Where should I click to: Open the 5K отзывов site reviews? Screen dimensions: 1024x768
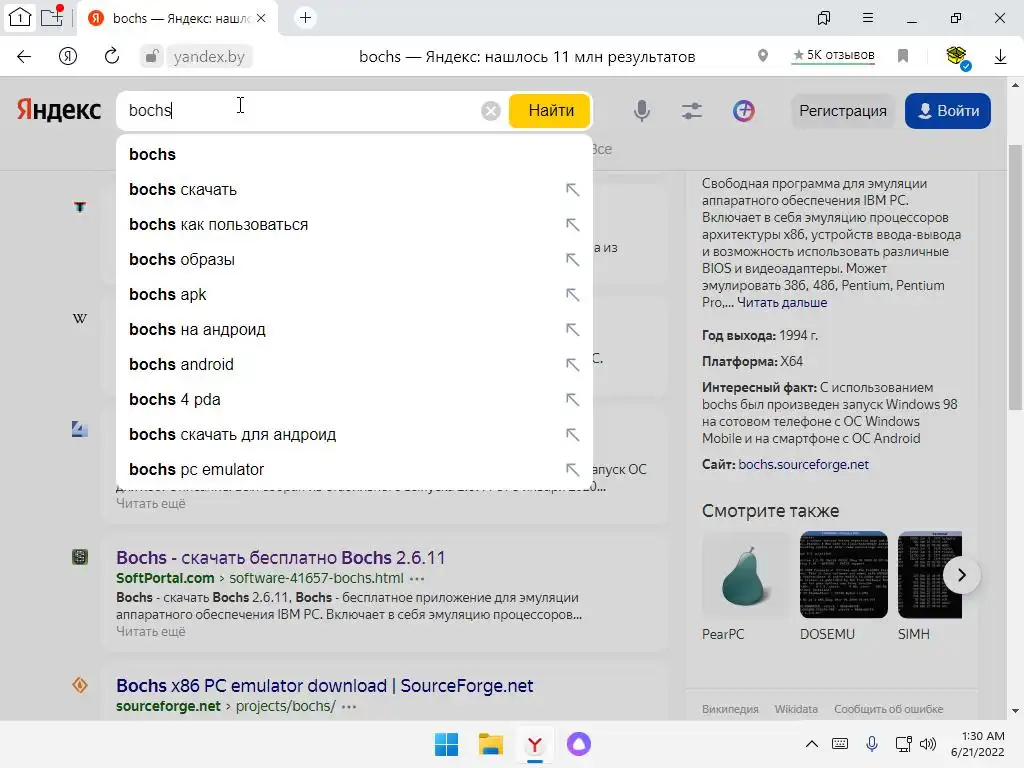(833, 56)
